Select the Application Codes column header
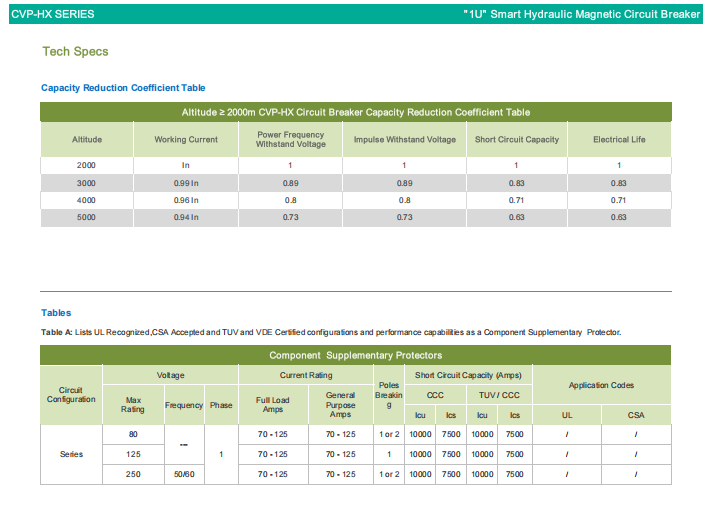The image size is (706, 512). 601,385
